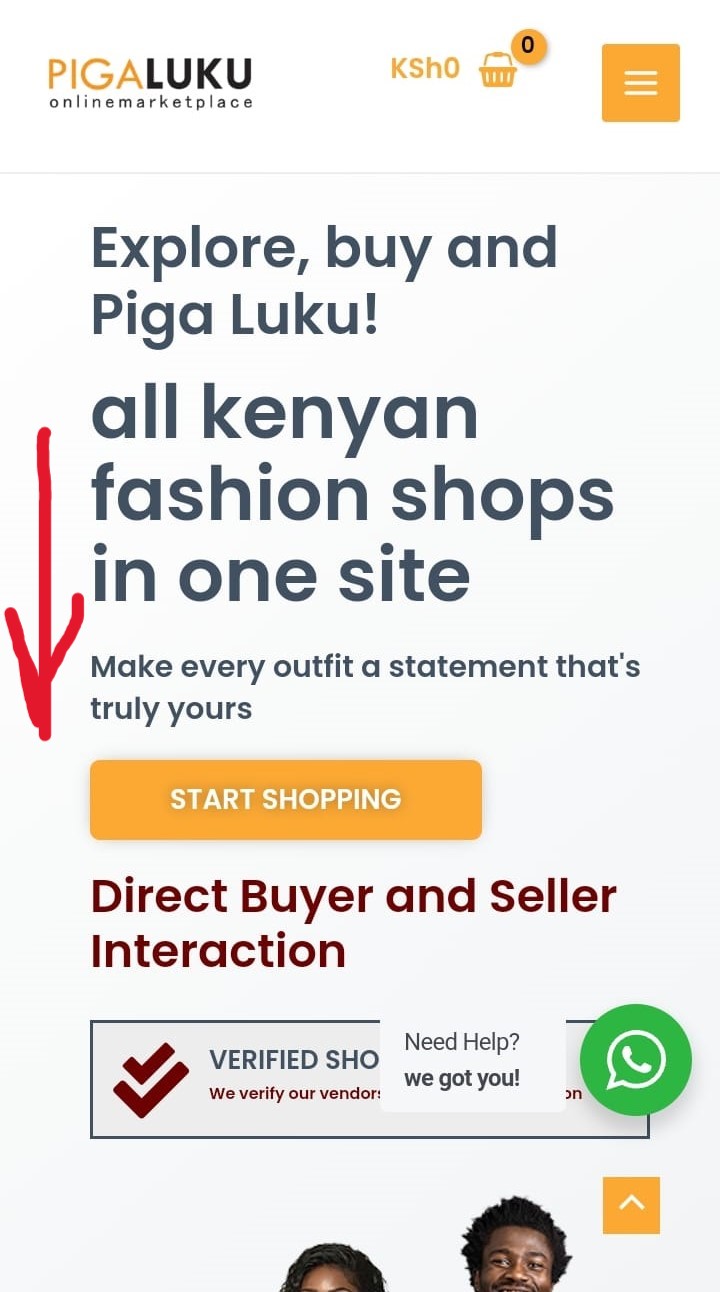Click the red hand-drawn arrow annotation
Viewport: 720px width, 1292px height.
tap(44, 585)
